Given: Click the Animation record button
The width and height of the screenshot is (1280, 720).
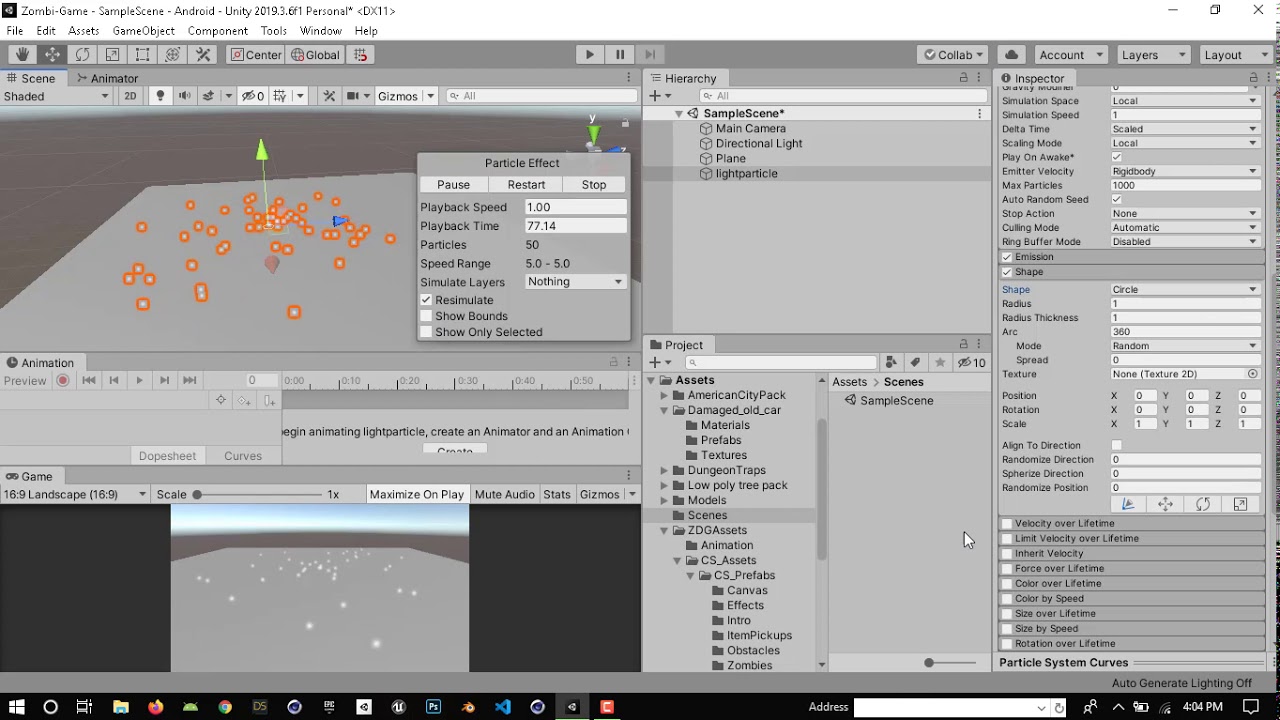Looking at the screenshot, I should (63, 380).
